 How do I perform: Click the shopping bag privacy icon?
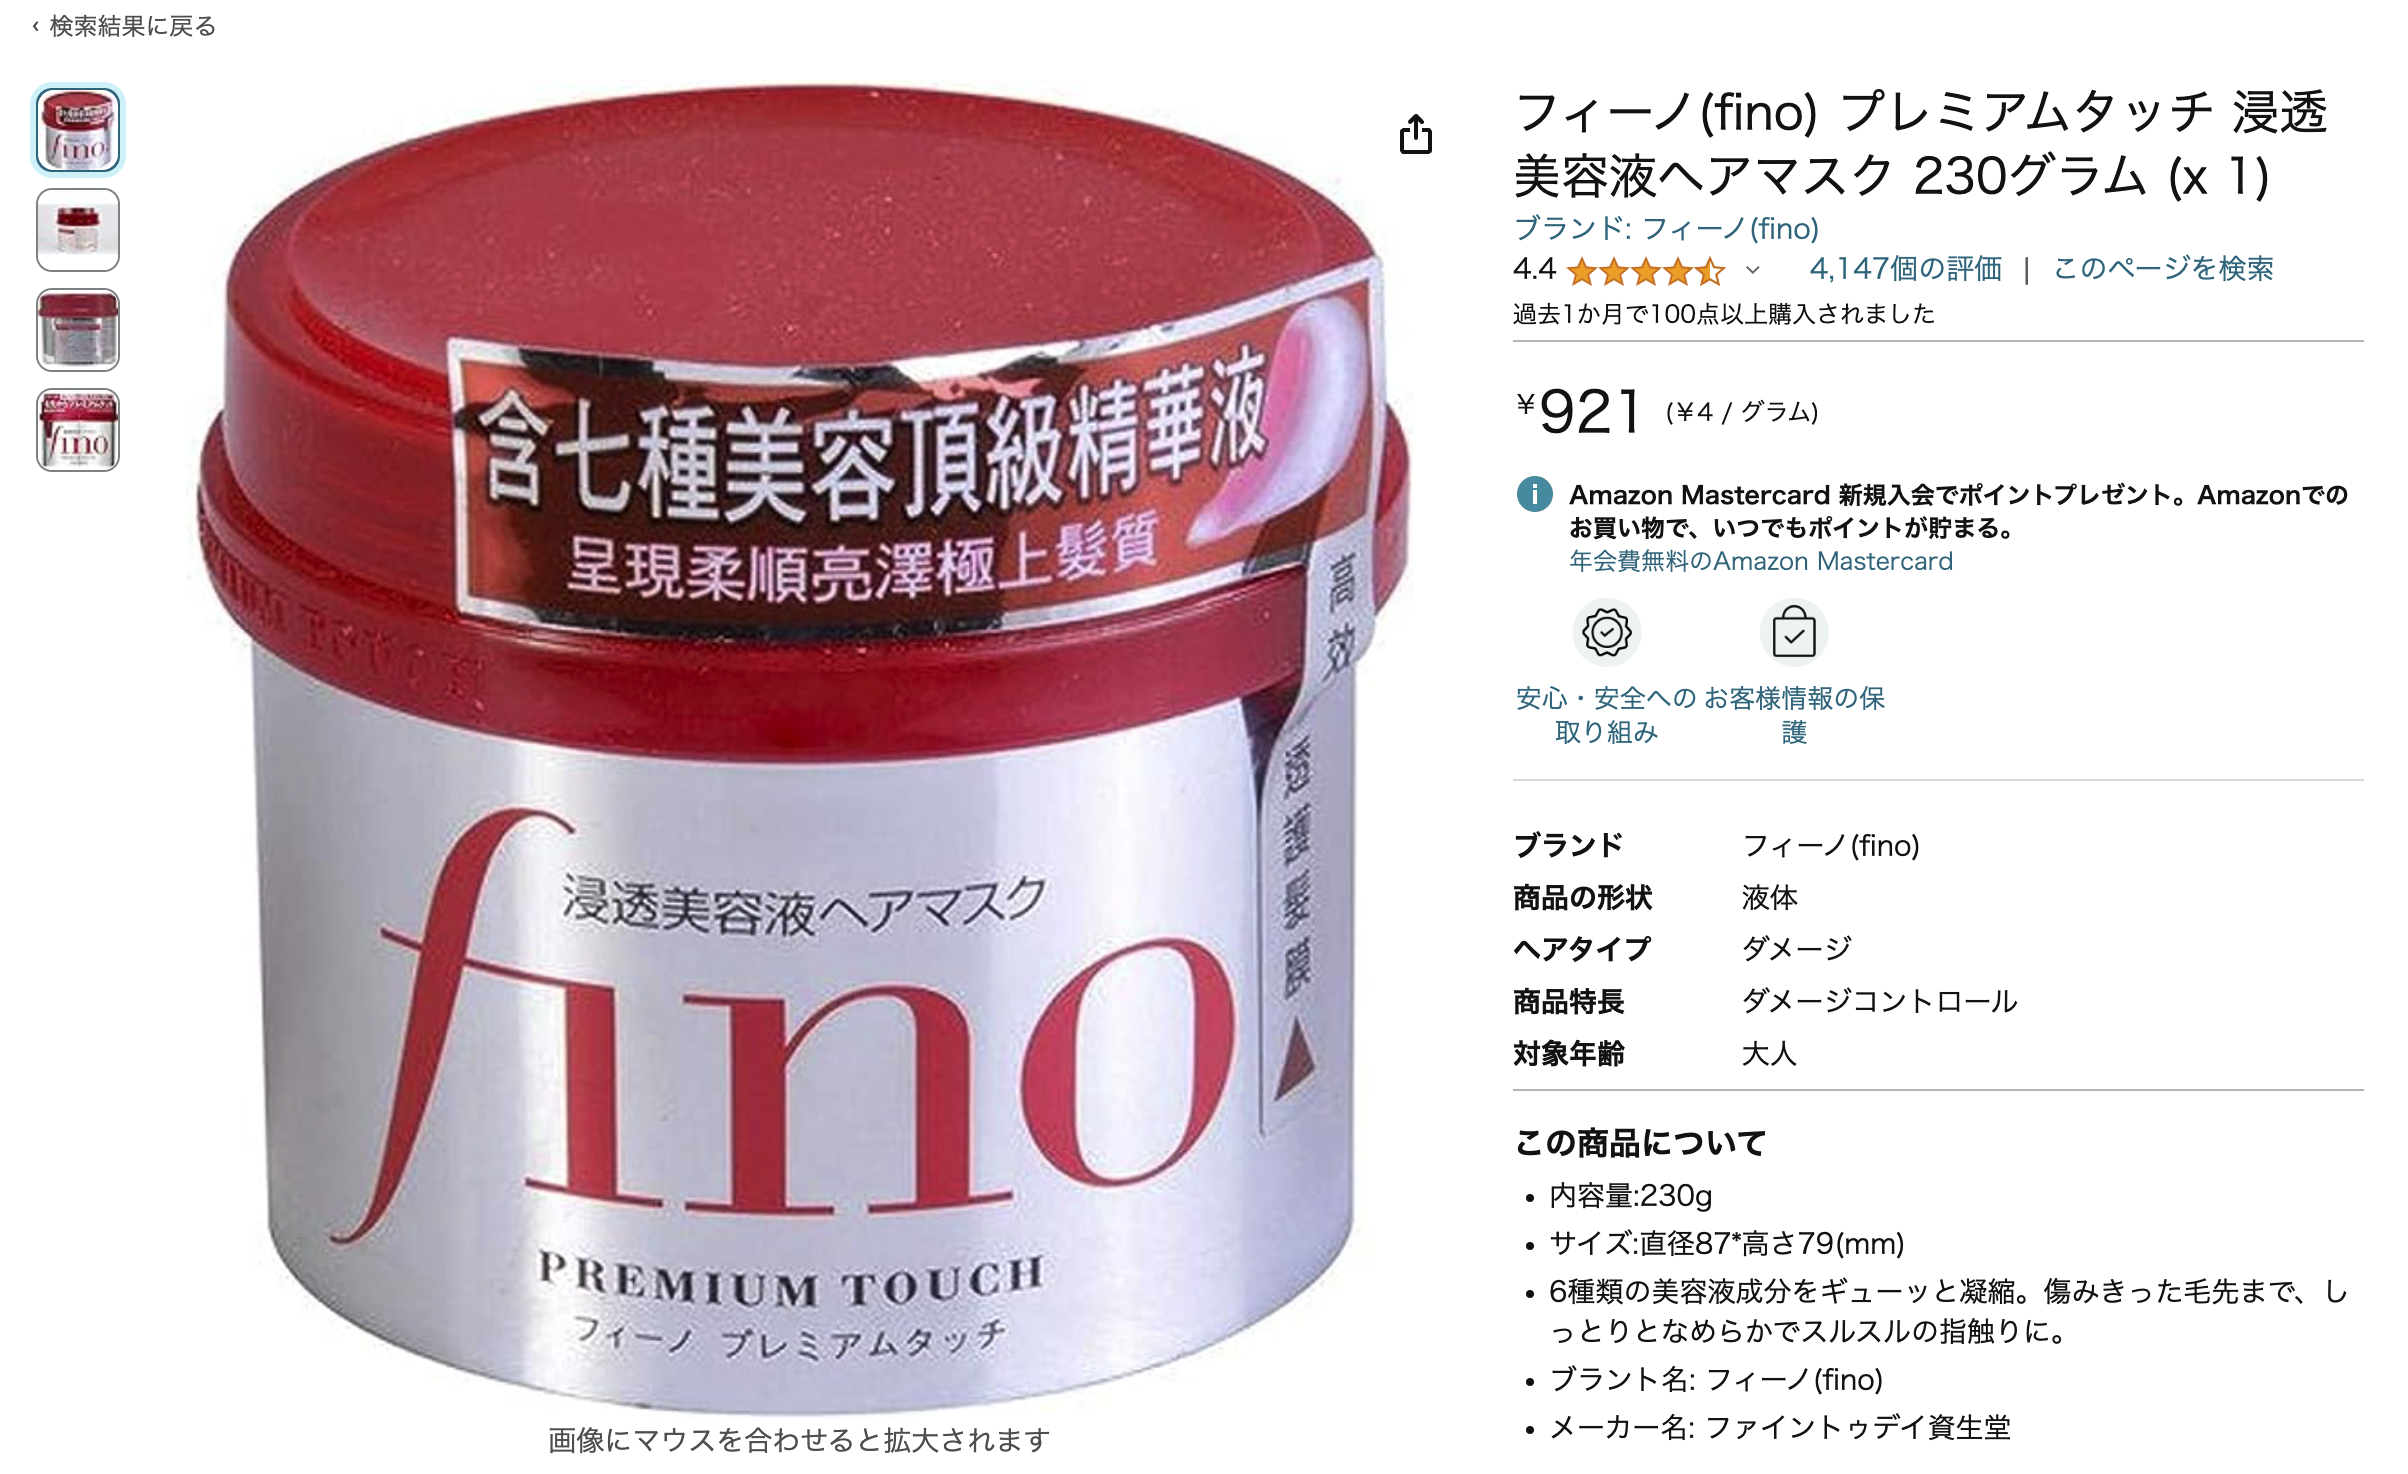coord(1793,633)
